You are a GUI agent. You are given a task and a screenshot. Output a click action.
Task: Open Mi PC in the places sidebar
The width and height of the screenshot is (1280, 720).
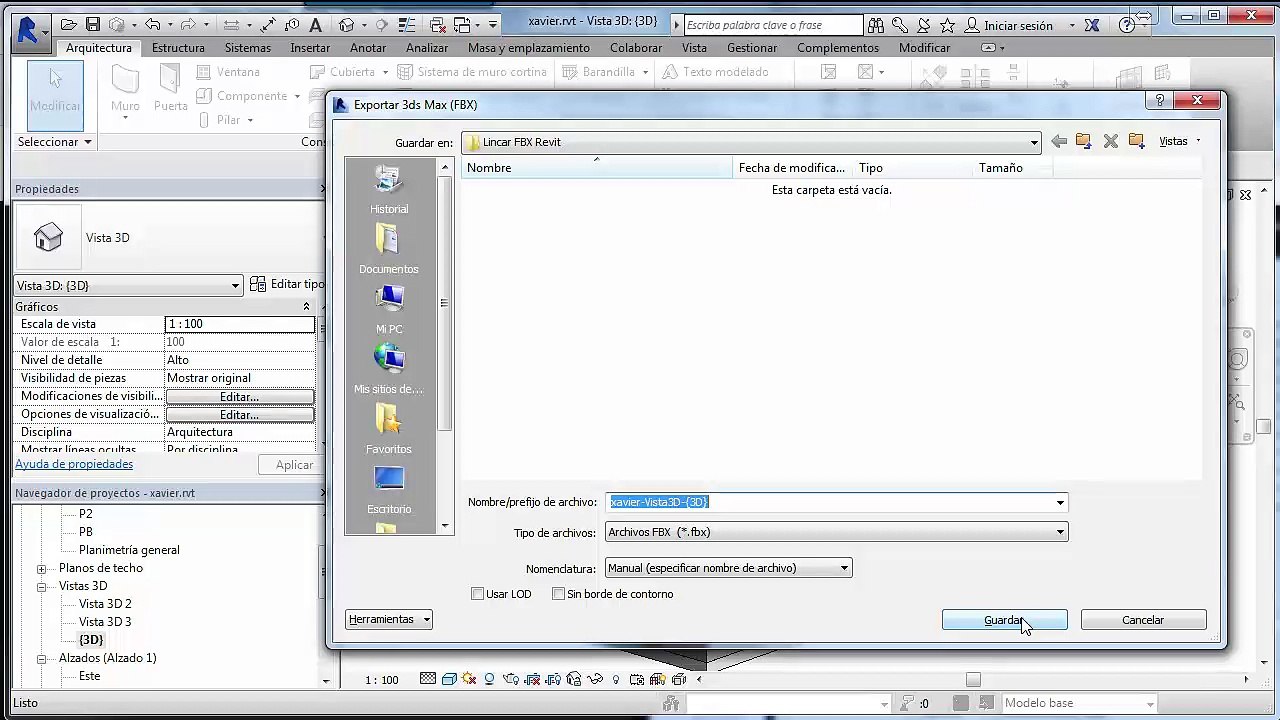[x=389, y=310]
